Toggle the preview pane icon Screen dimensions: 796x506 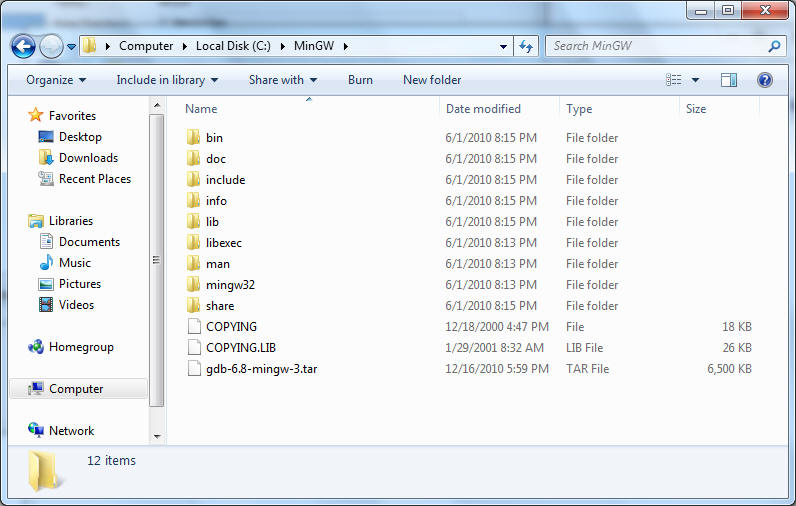(729, 80)
